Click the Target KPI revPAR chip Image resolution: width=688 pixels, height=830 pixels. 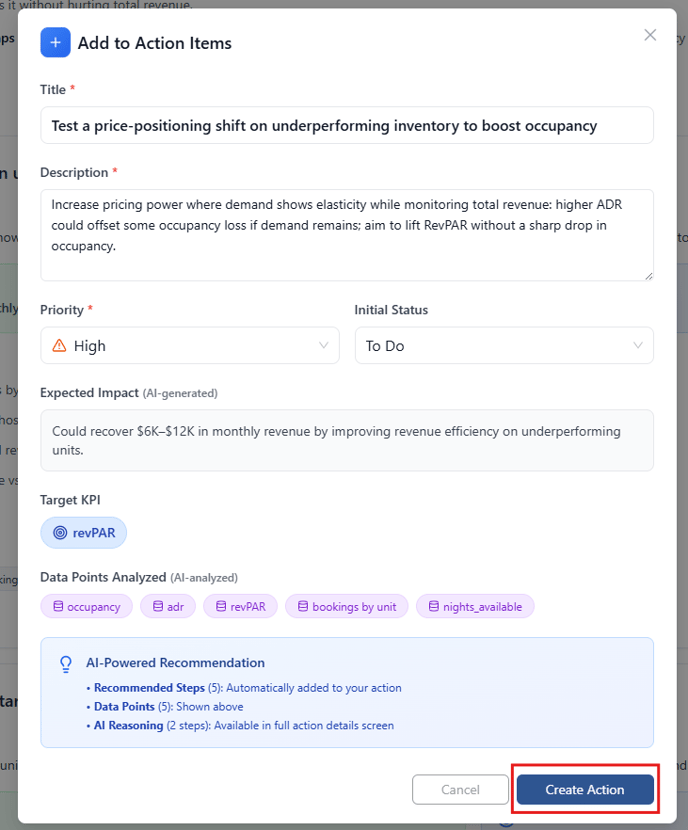pyautogui.click(x=84, y=533)
